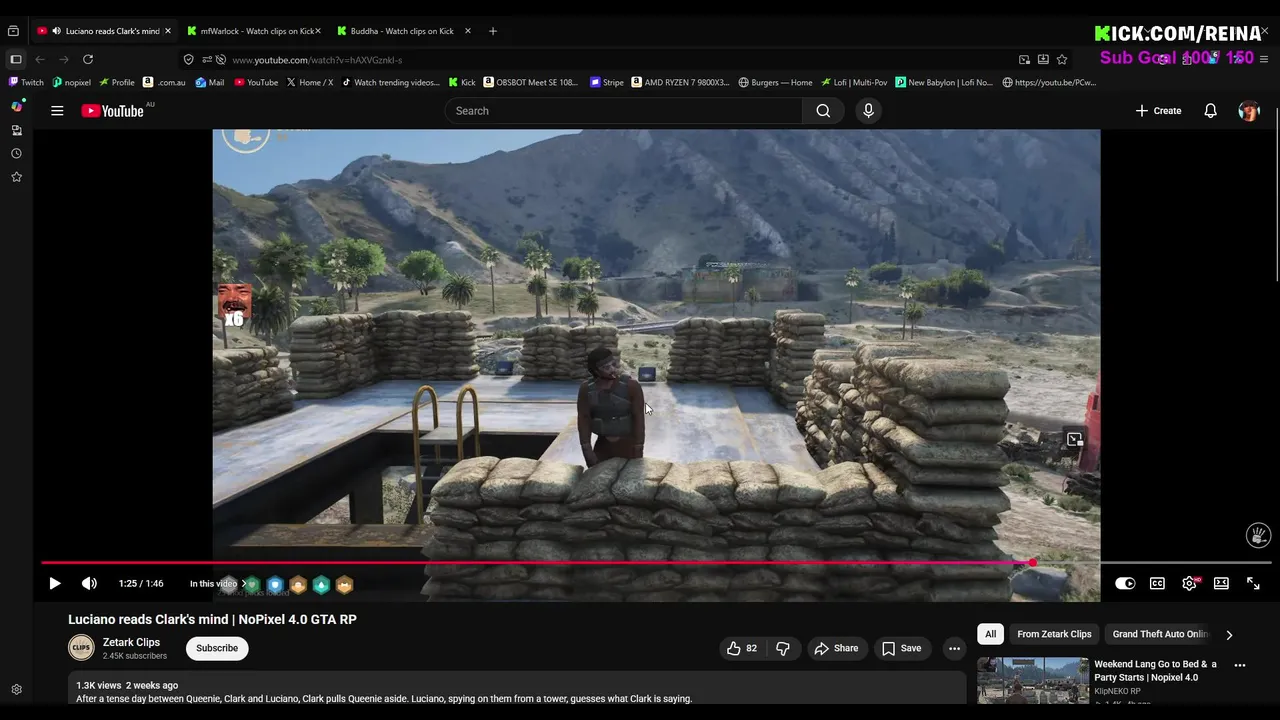Toggle the autoplay switch
Viewport: 1280px width, 720px height.
click(1125, 583)
